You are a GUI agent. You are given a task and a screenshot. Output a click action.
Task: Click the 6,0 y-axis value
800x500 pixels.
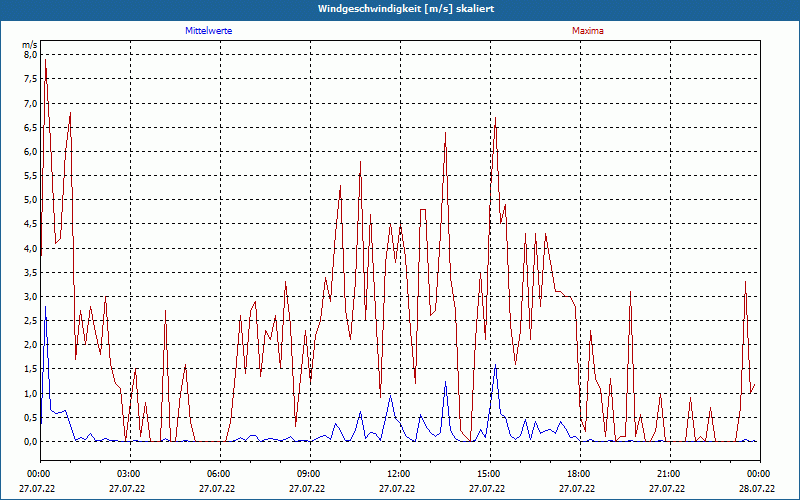tap(30, 152)
